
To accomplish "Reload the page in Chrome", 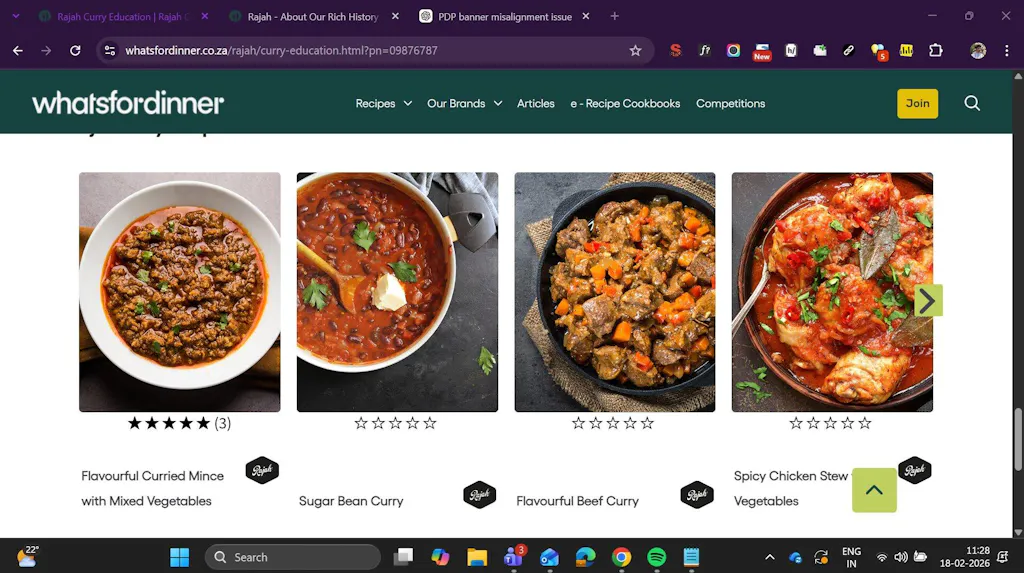I will click(75, 50).
